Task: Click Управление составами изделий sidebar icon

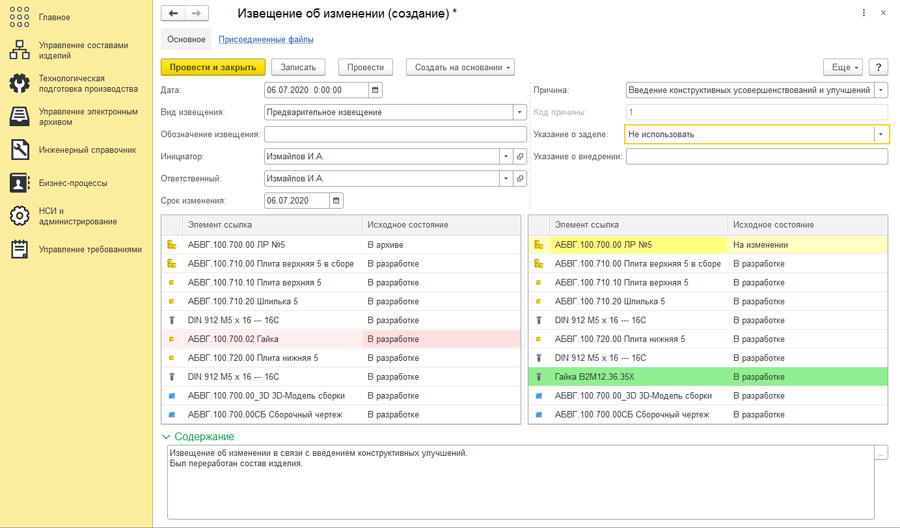Action: tap(19, 50)
